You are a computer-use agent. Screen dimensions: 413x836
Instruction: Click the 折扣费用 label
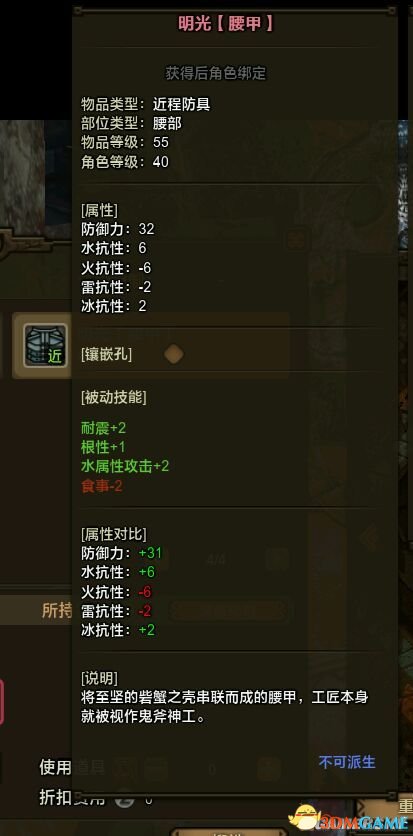(x=72, y=798)
